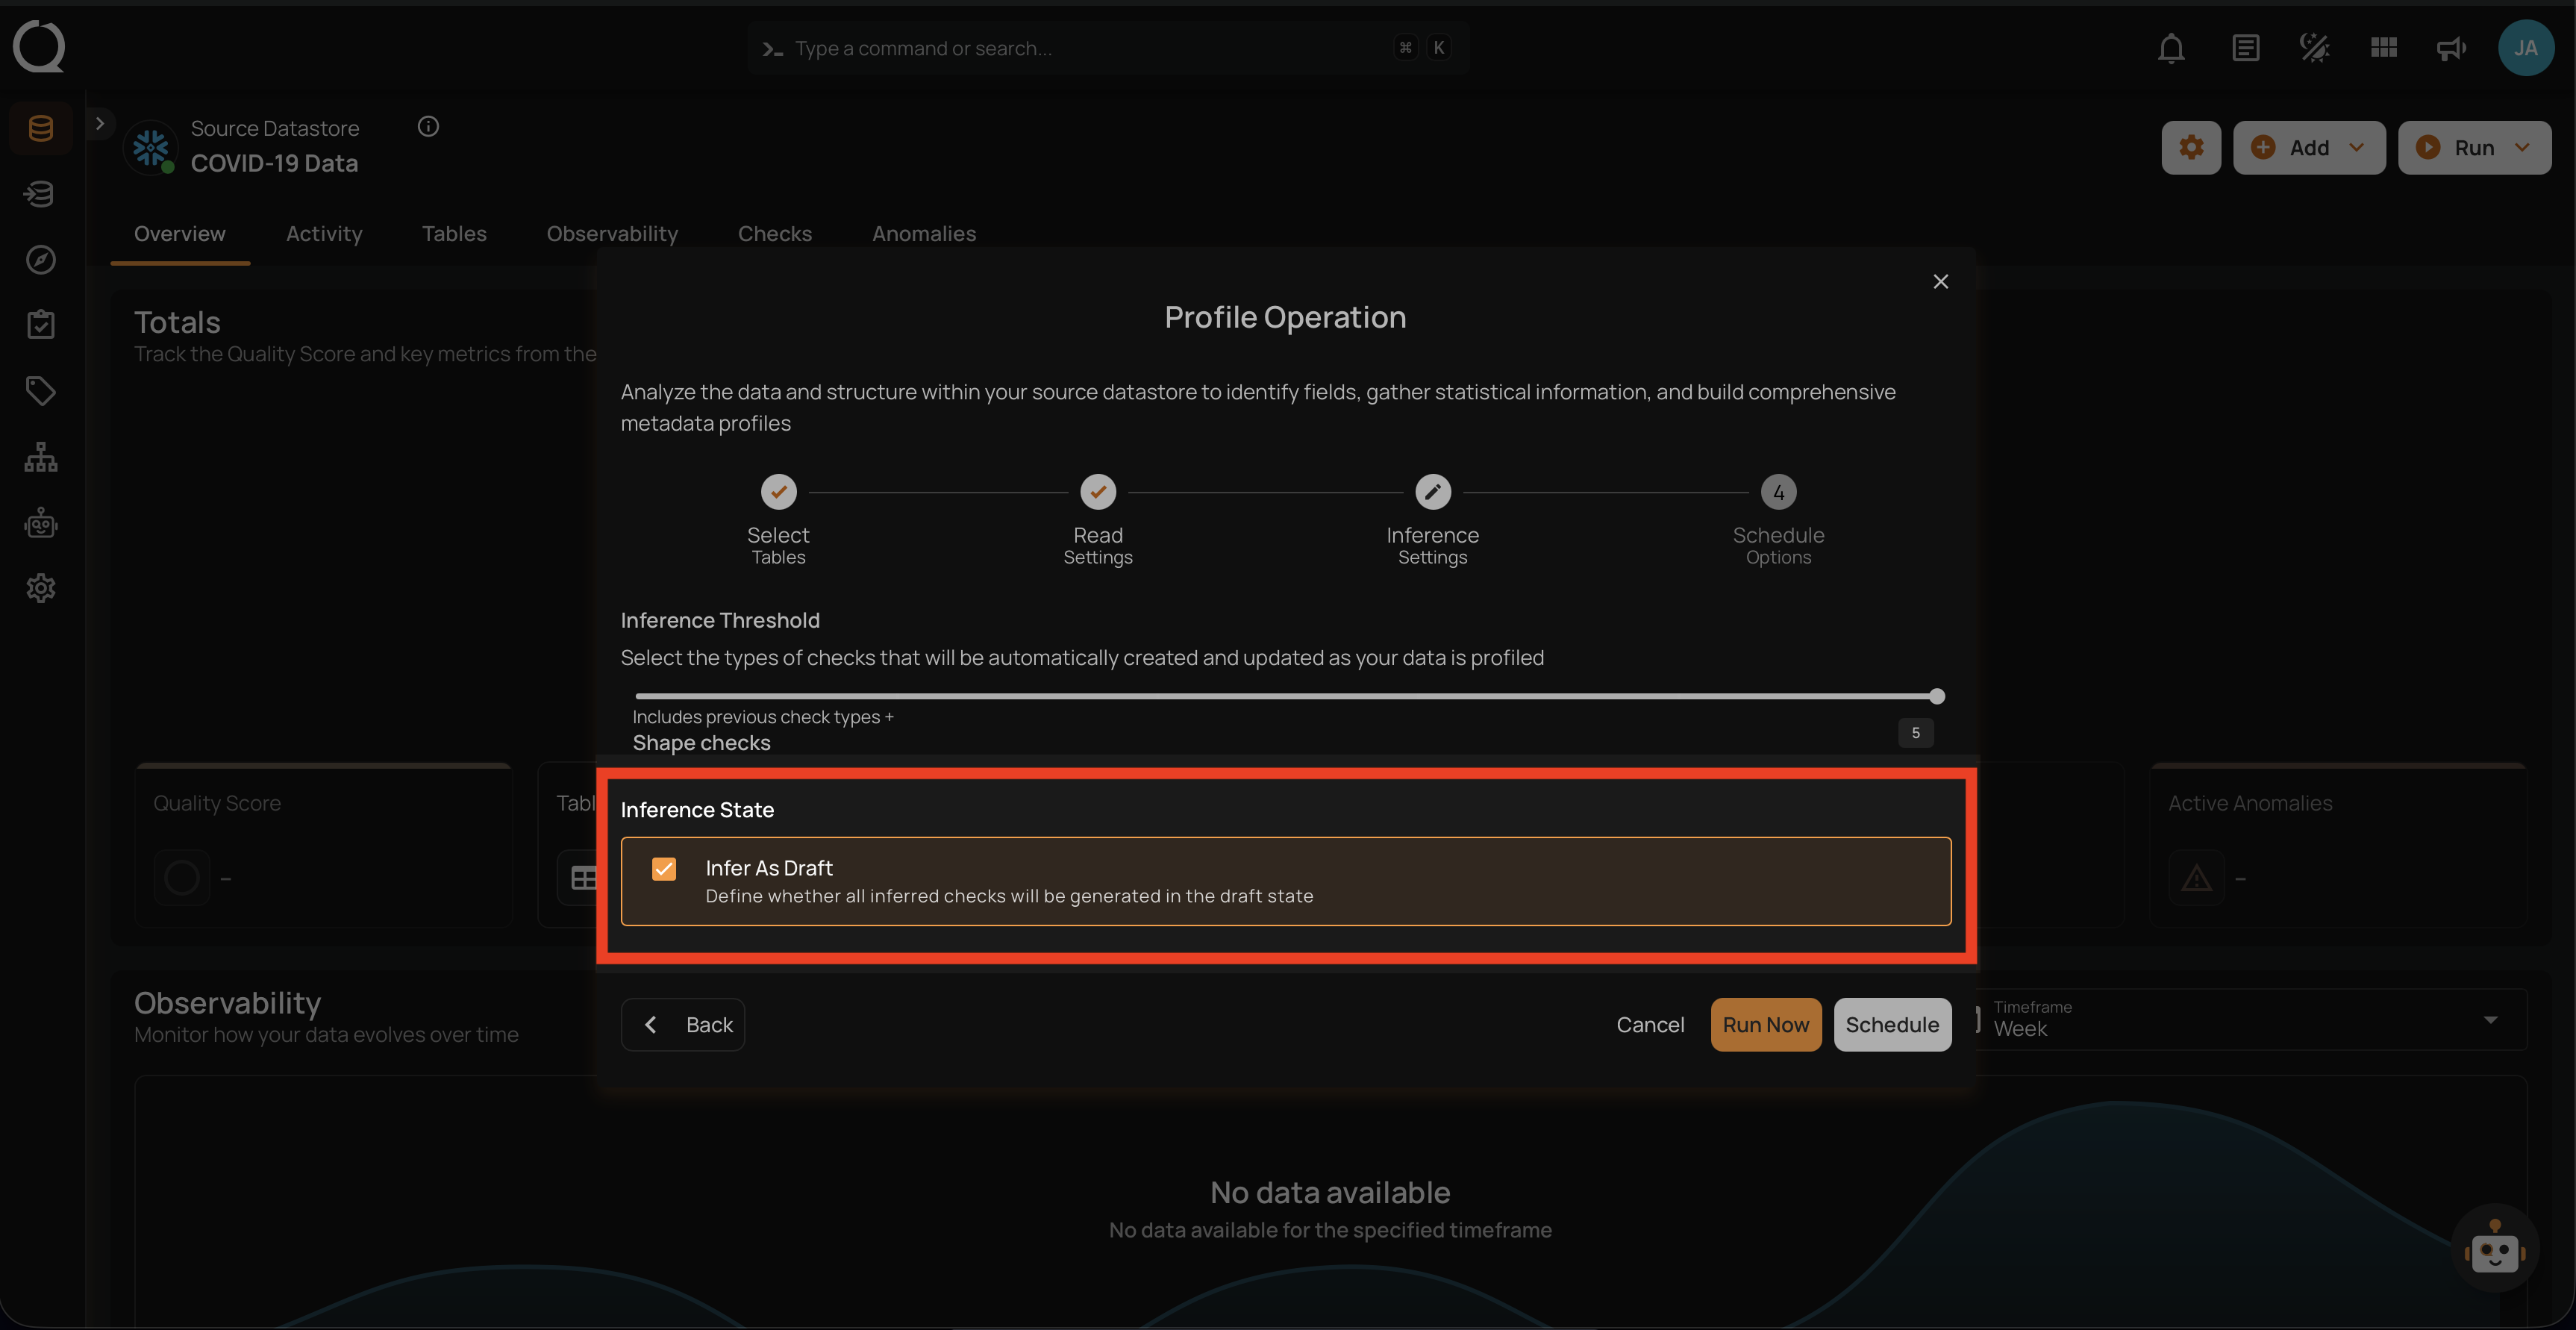Go back using the Back button
Screen dimensions: 2576x1330
click(683, 1024)
